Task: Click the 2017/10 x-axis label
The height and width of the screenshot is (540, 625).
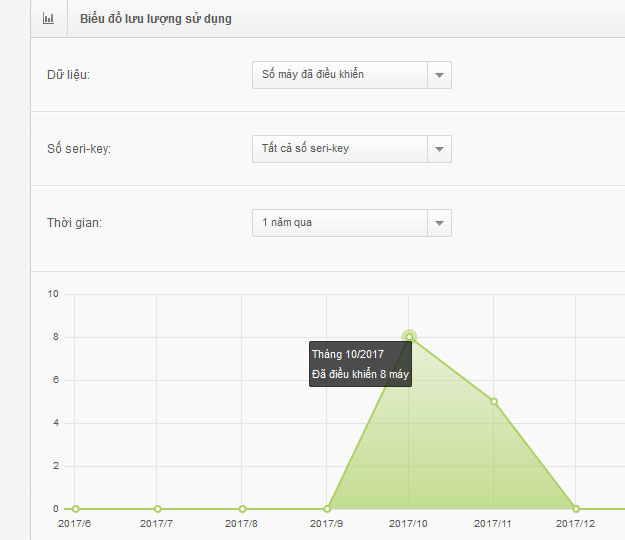Action: [x=408, y=524]
